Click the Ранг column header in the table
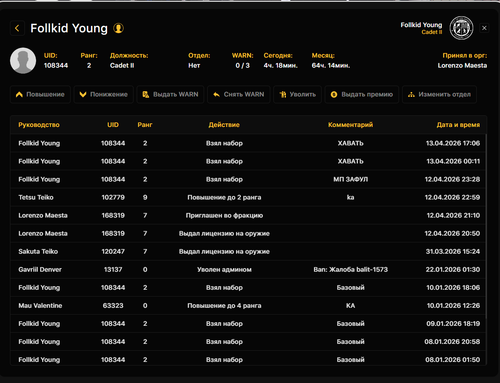 click(x=145, y=125)
